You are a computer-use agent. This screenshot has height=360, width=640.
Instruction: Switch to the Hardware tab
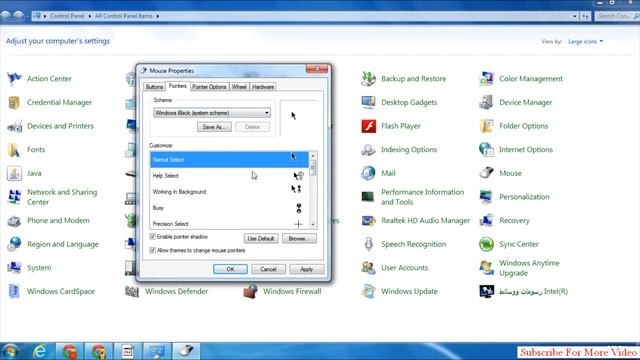tap(263, 87)
